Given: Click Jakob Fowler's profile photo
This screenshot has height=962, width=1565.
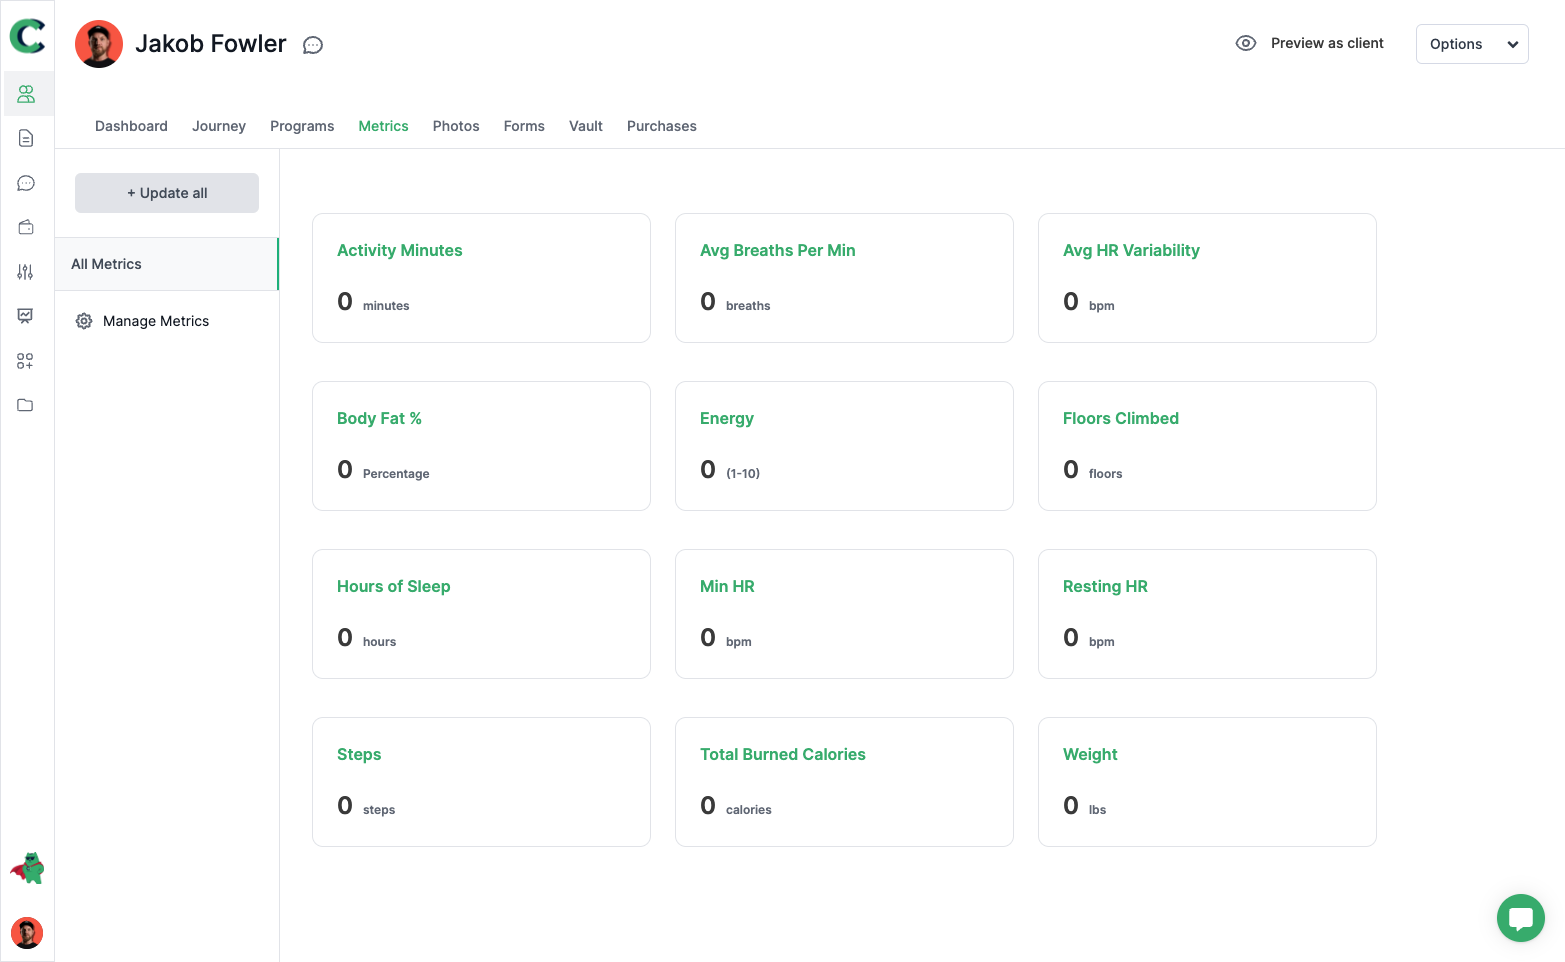Looking at the screenshot, I should point(99,44).
